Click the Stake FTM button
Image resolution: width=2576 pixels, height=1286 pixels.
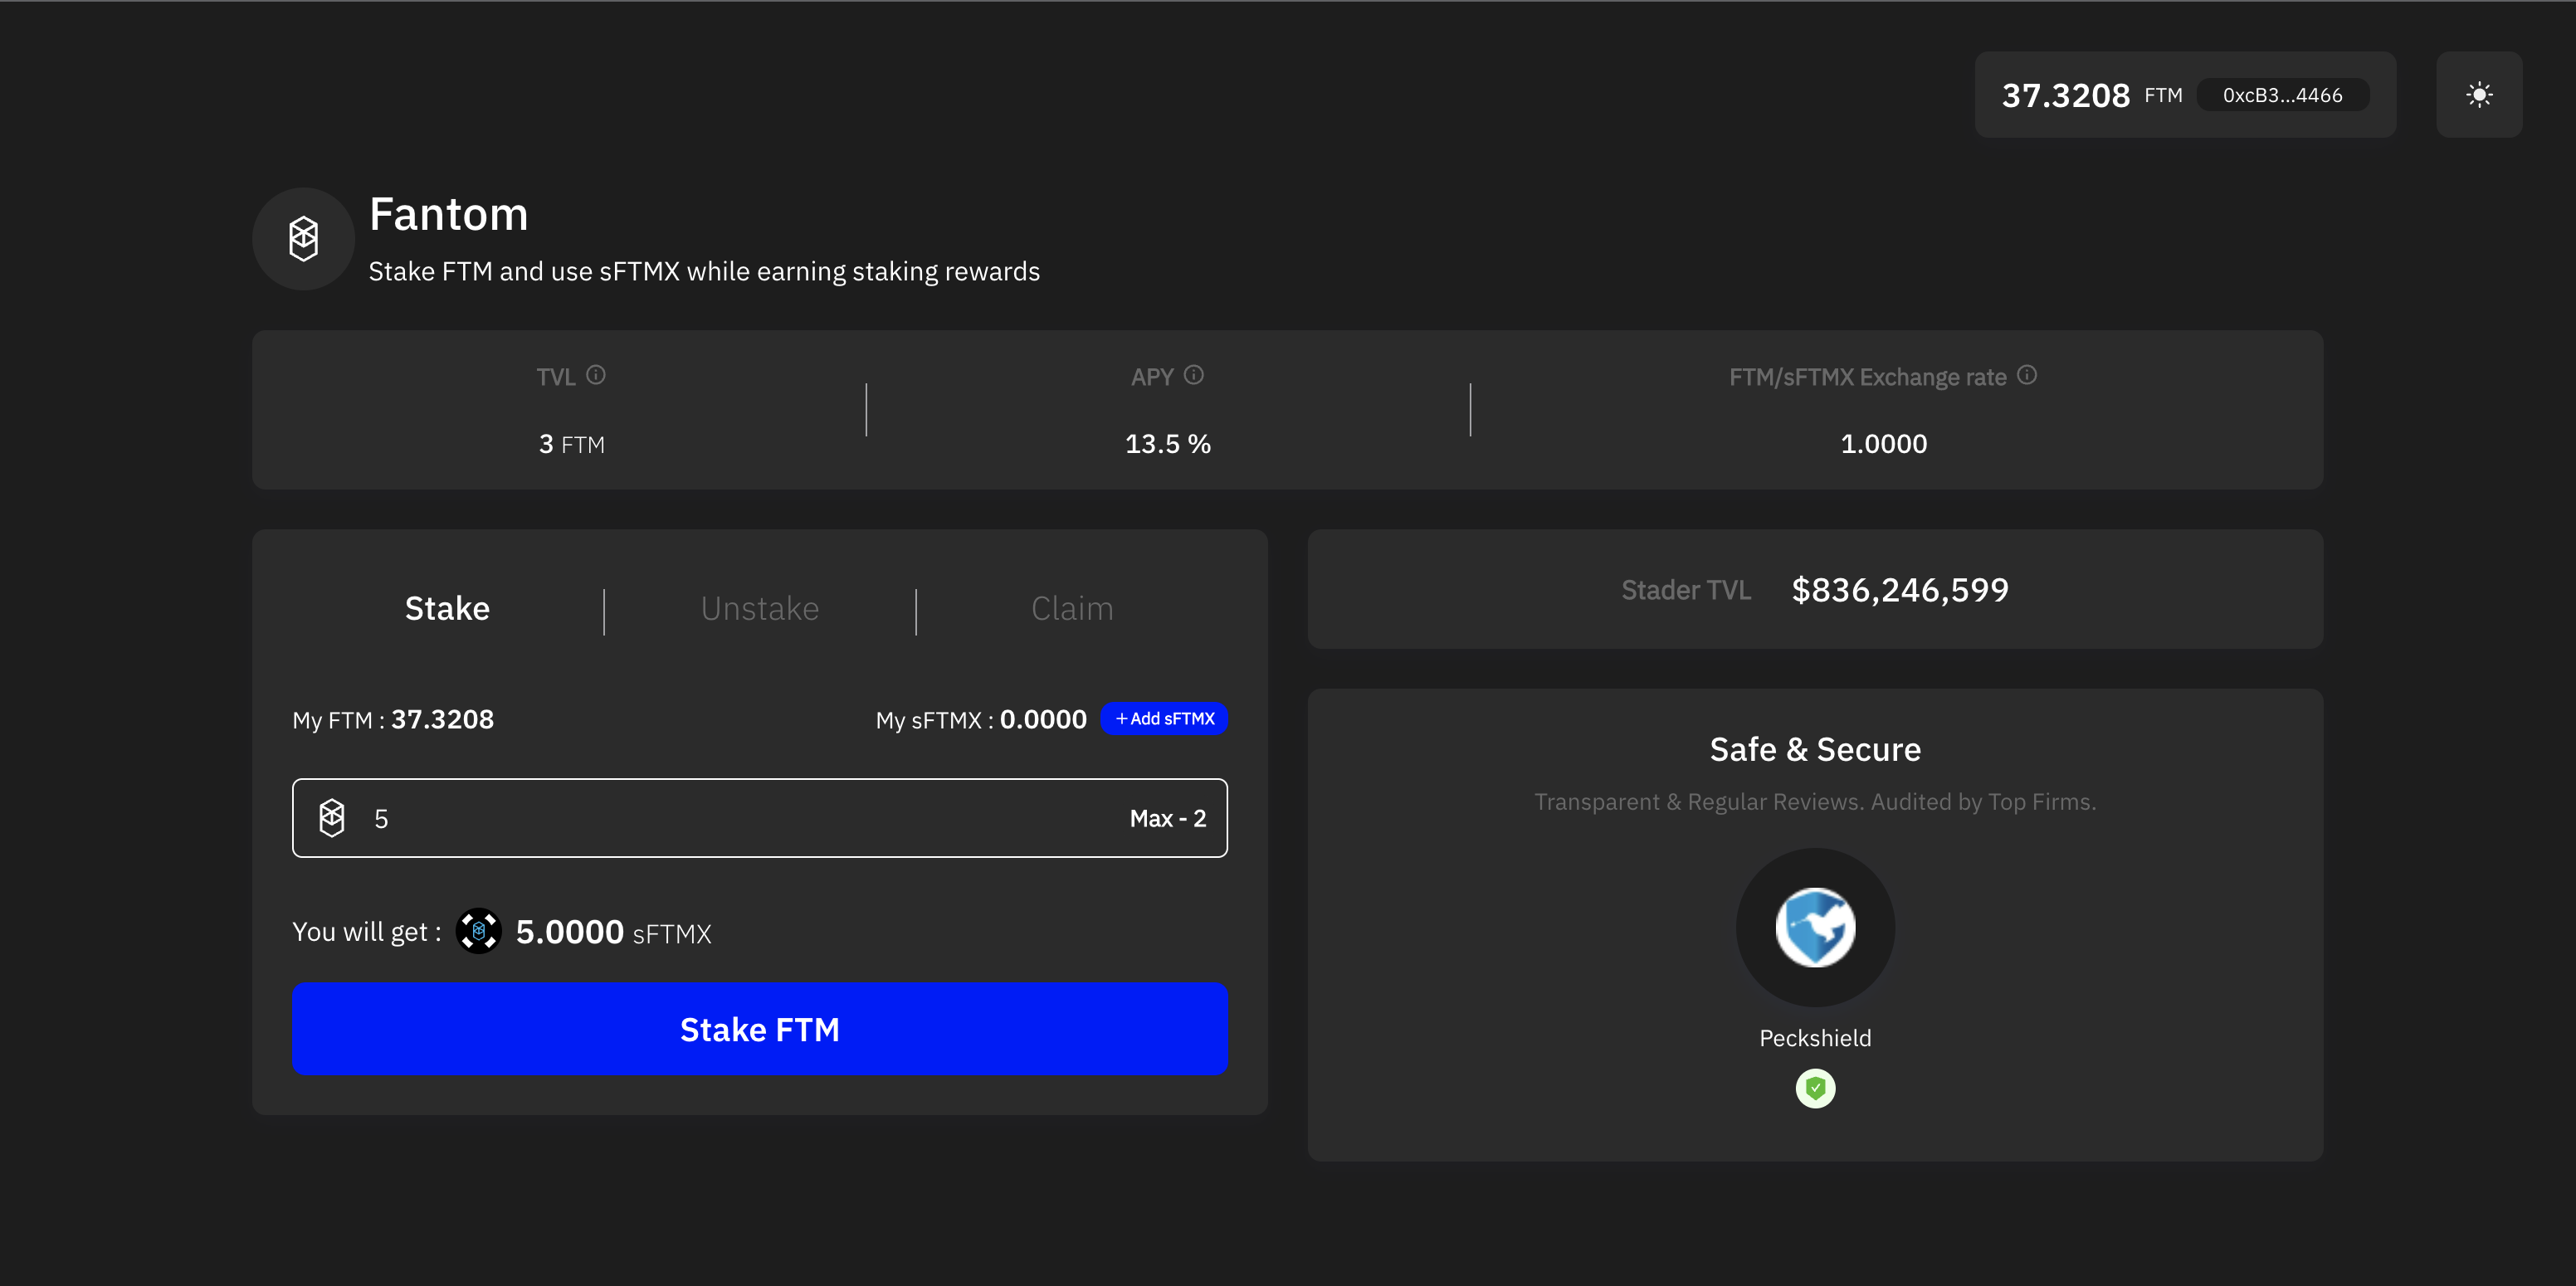pyautogui.click(x=760, y=1029)
